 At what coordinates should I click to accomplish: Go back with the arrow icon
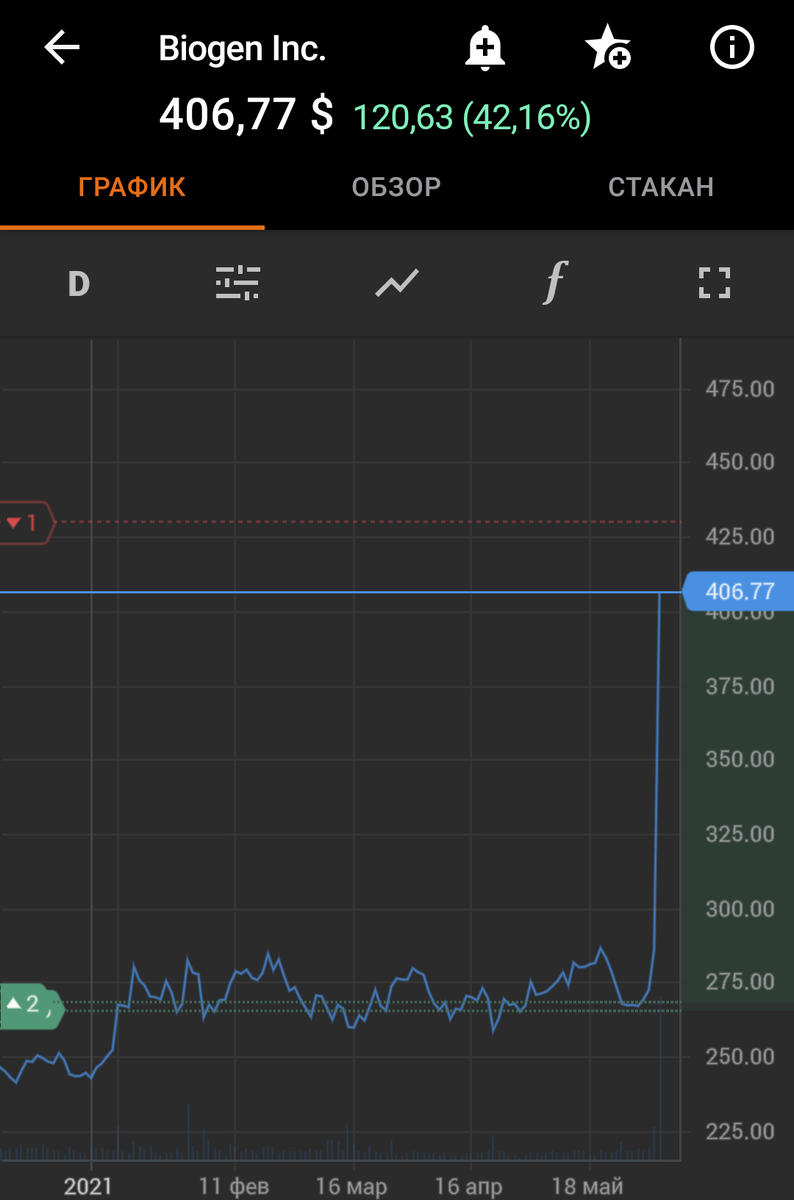[62, 48]
